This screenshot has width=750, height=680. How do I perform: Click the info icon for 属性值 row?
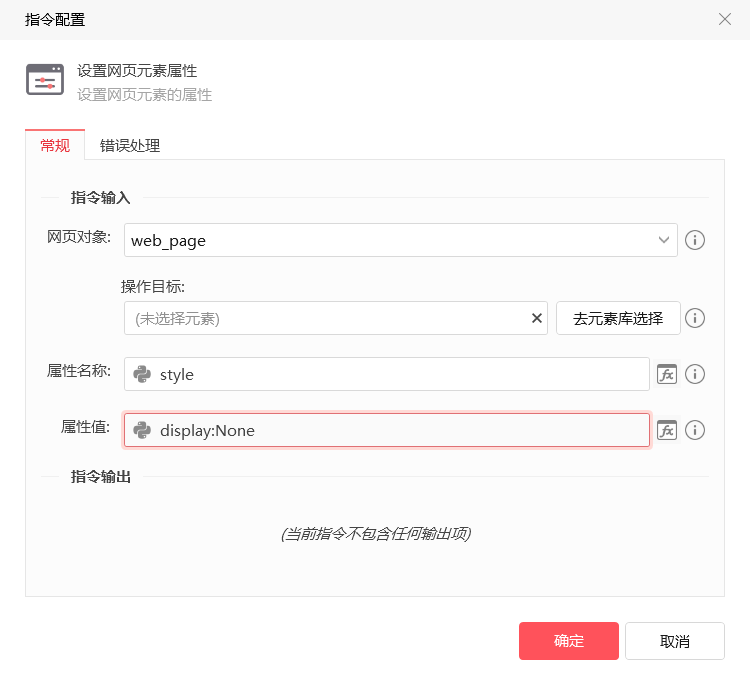pyautogui.click(x=695, y=430)
